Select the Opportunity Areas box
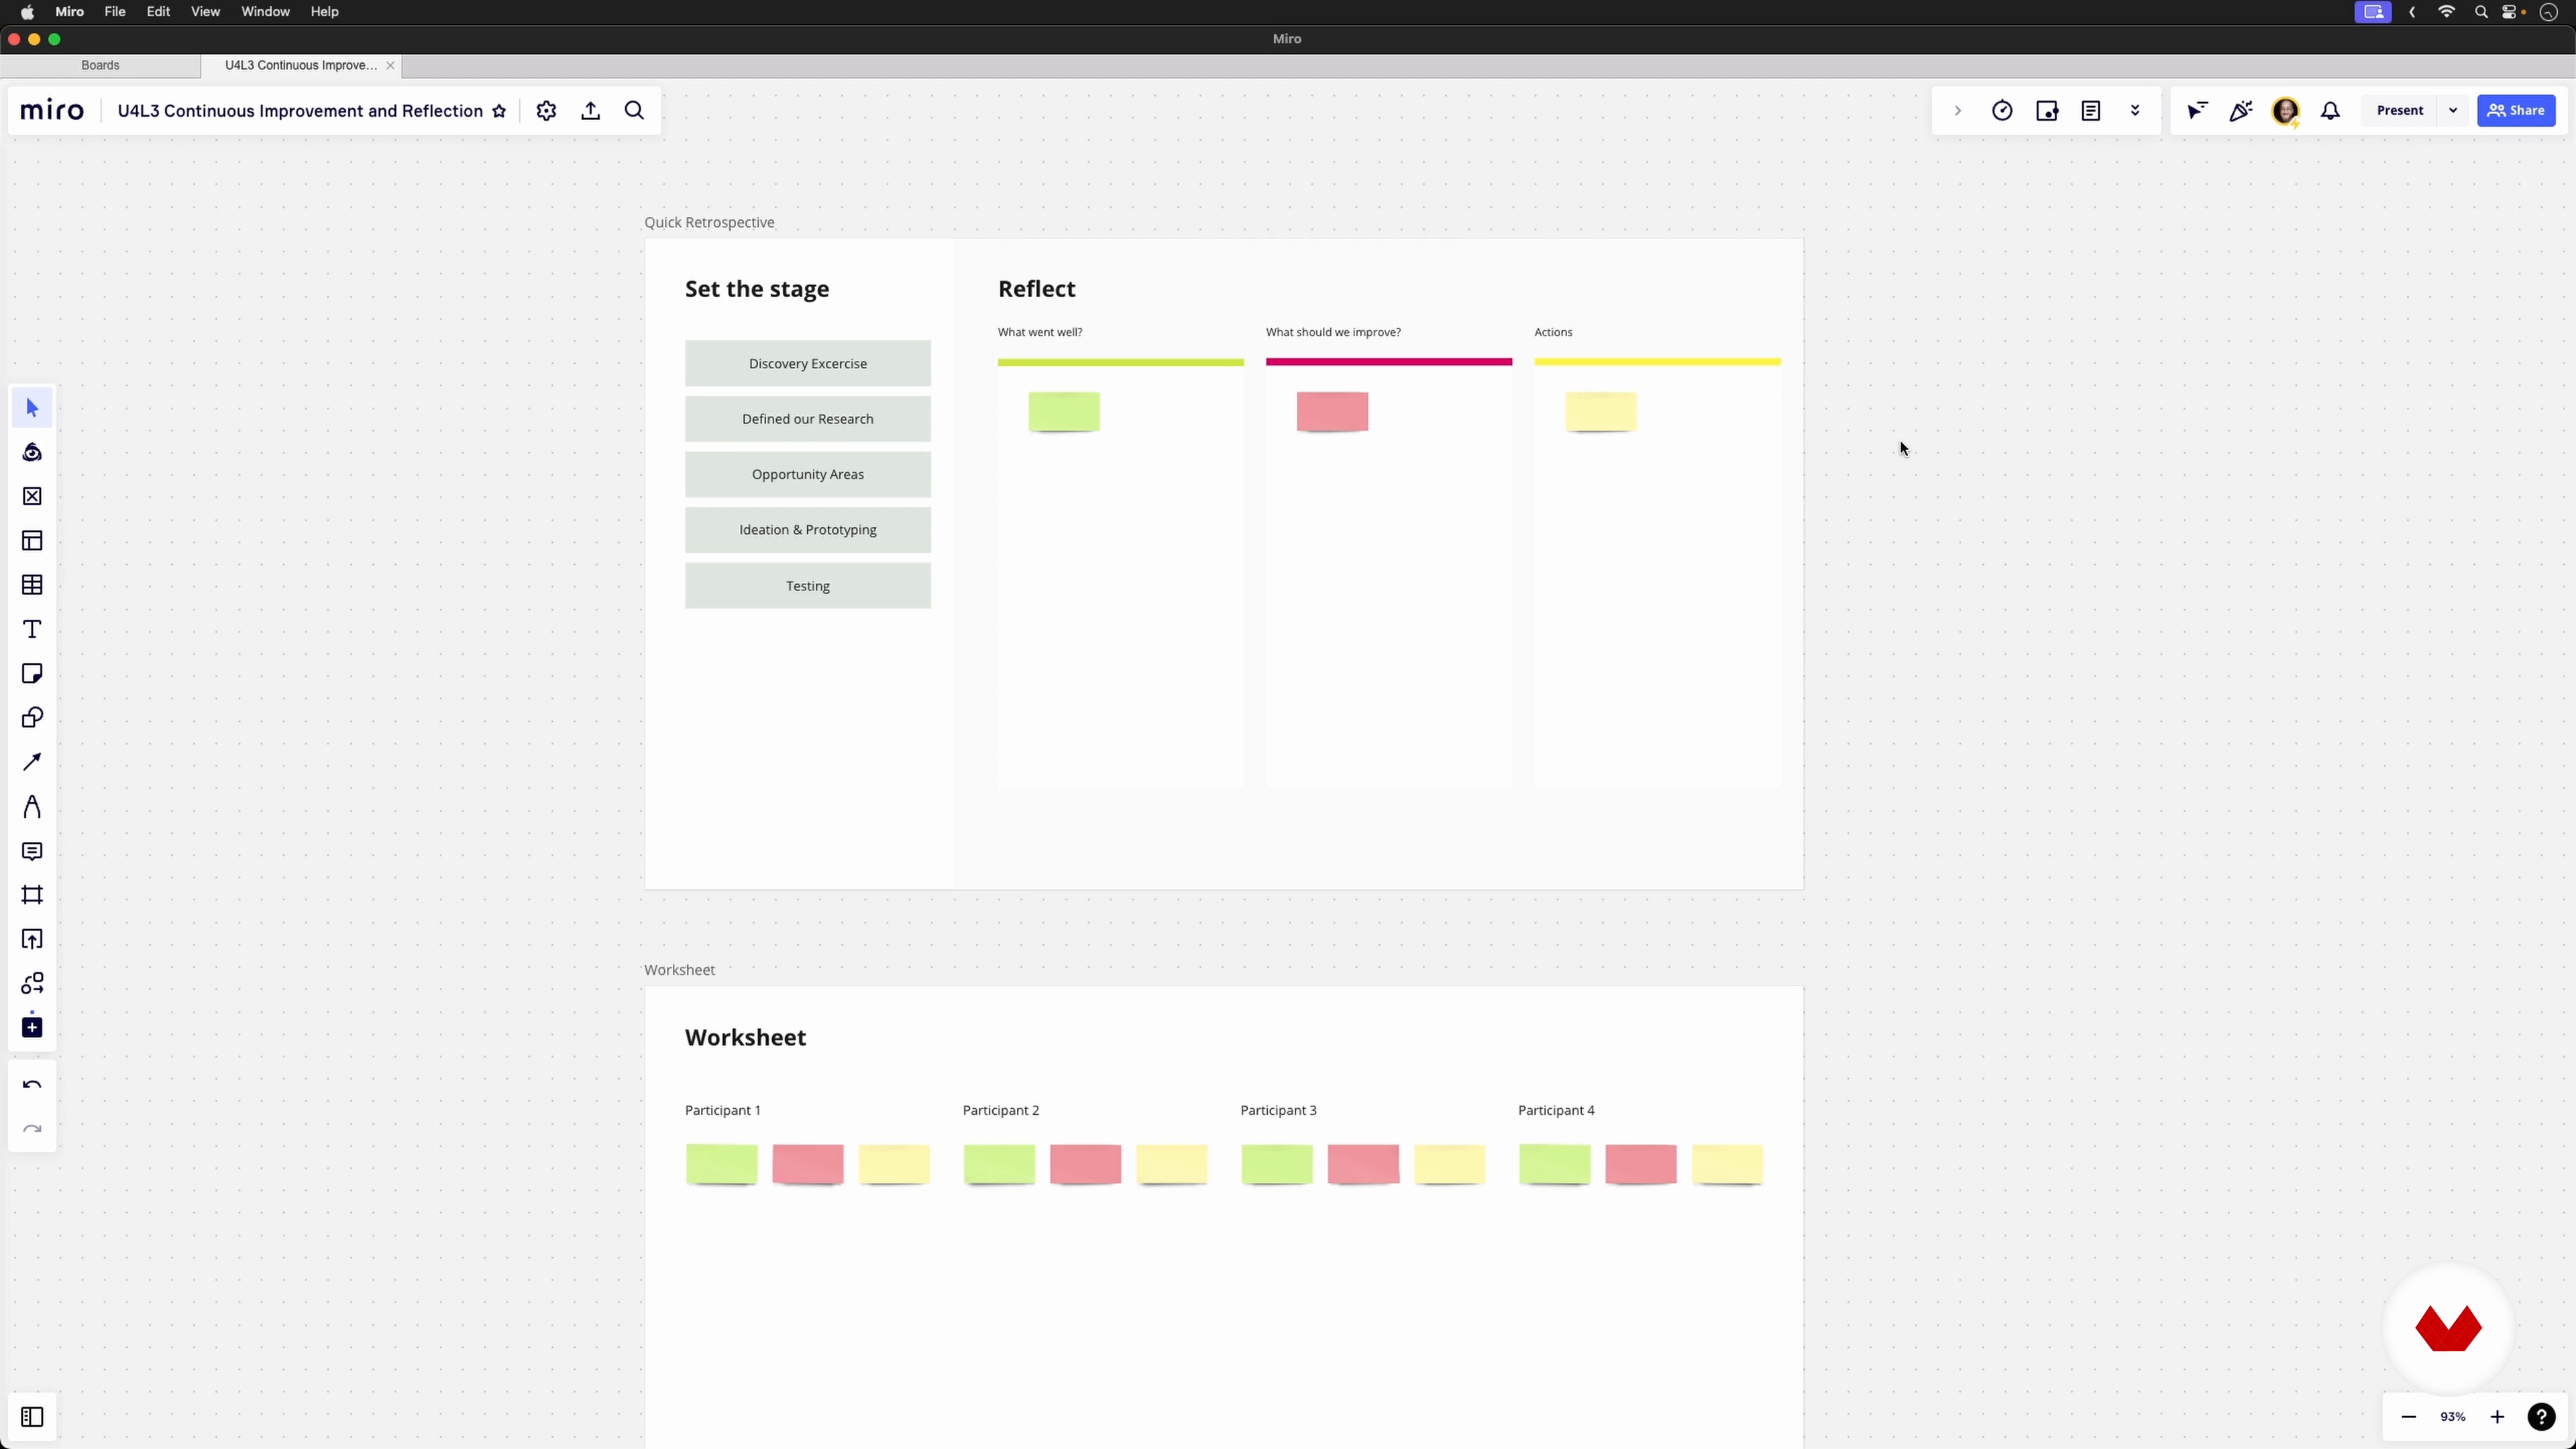The width and height of the screenshot is (2576, 1449). coord(808,475)
